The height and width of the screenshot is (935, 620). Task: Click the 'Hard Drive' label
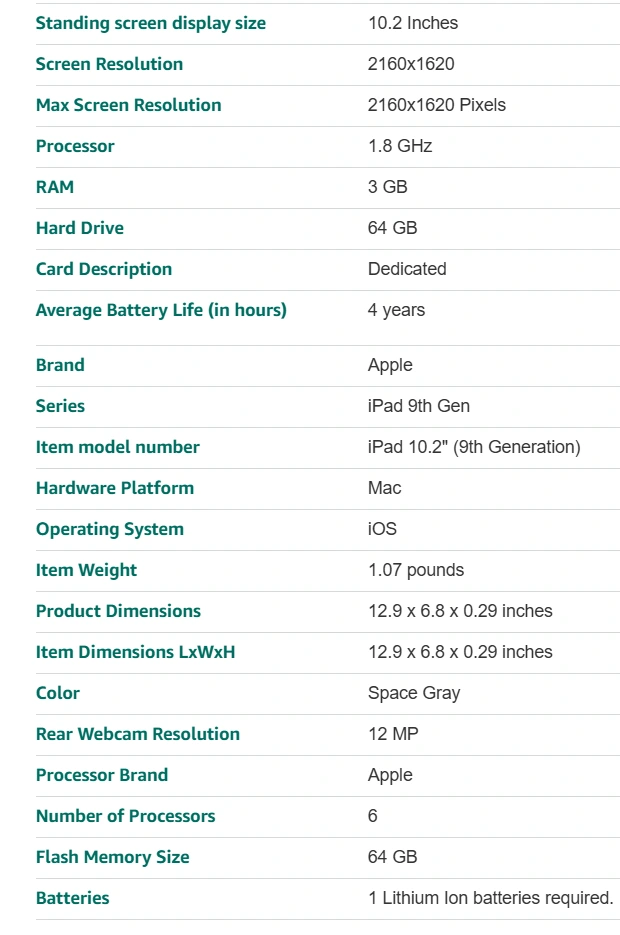click(80, 228)
